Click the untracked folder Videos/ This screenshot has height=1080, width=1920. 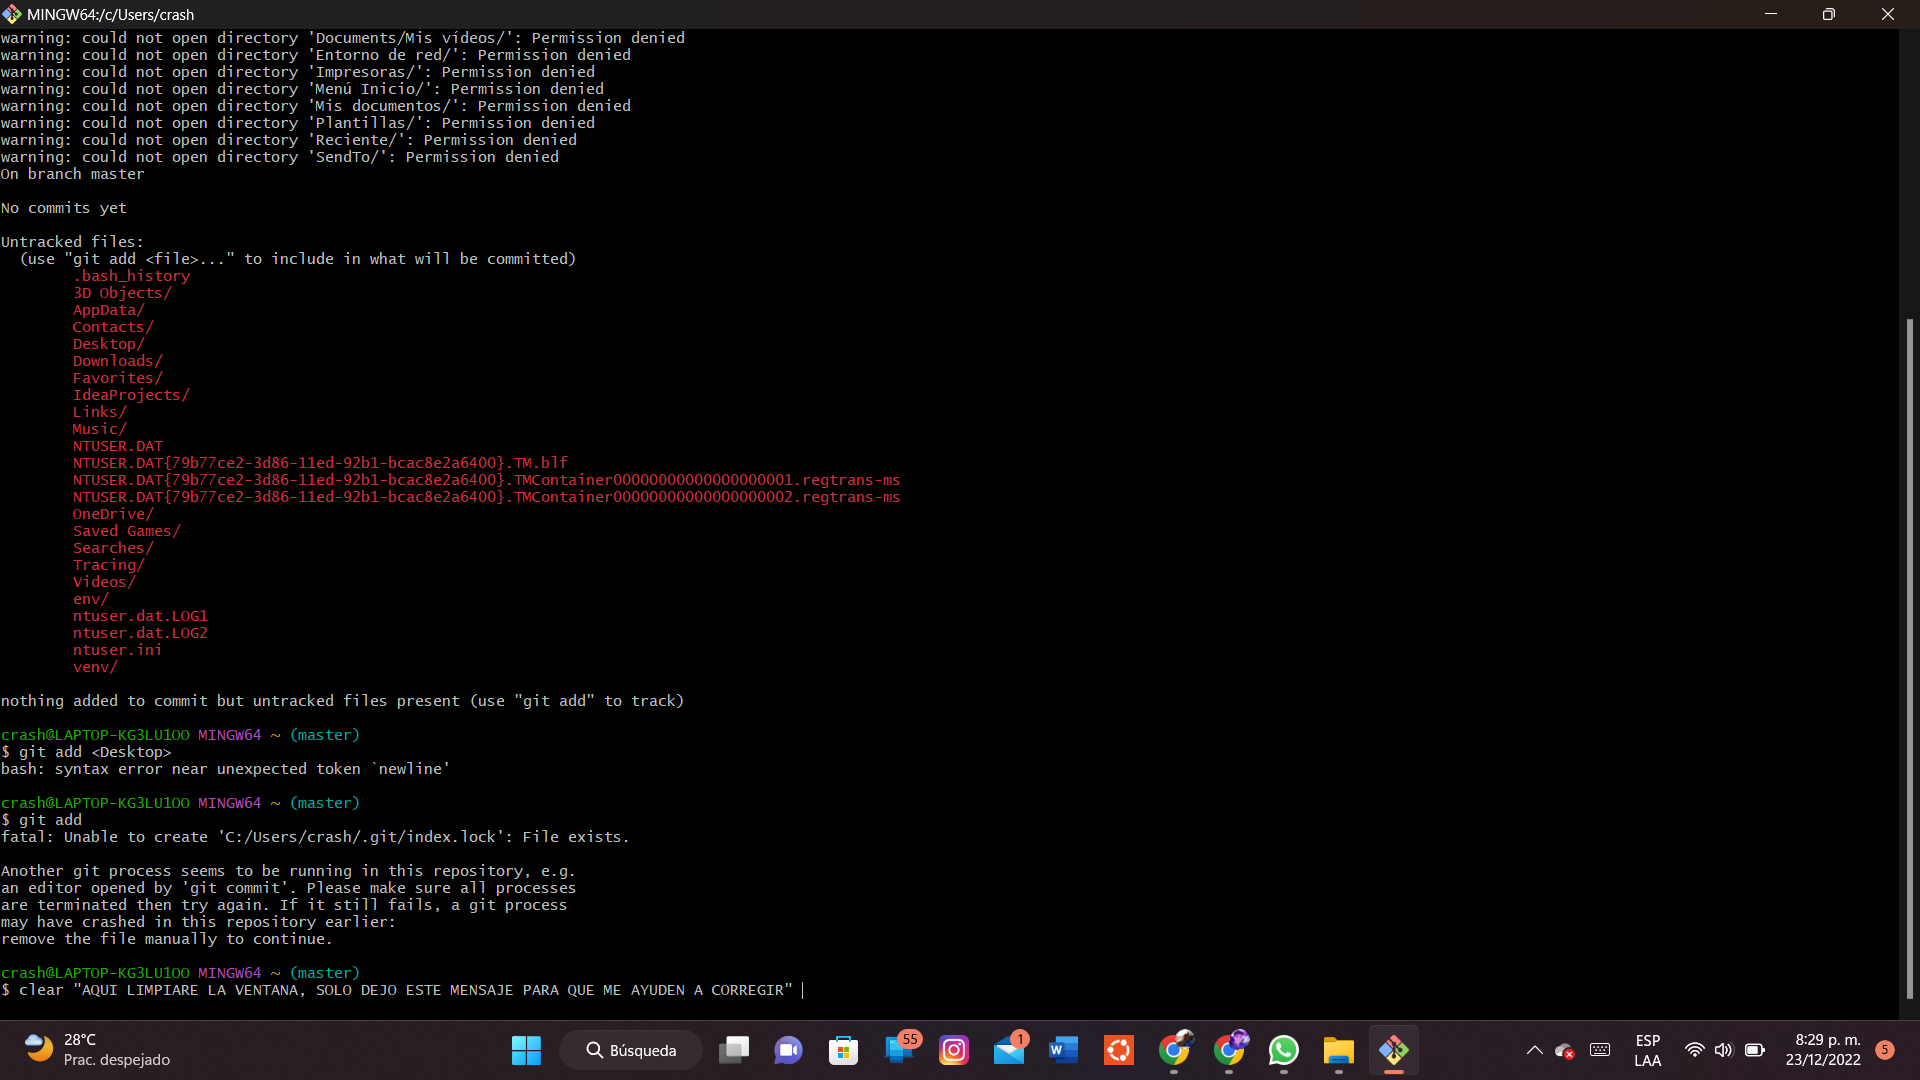pyautogui.click(x=104, y=582)
